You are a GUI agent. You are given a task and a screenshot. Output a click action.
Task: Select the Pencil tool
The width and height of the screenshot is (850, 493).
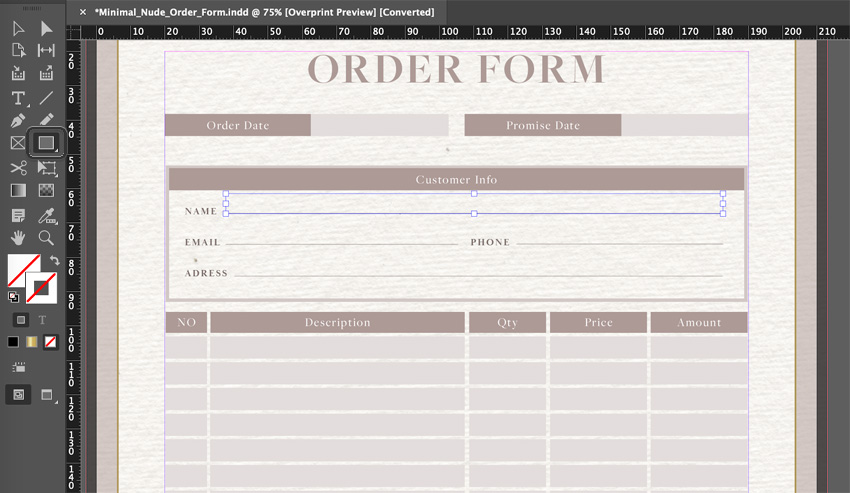click(x=46, y=120)
